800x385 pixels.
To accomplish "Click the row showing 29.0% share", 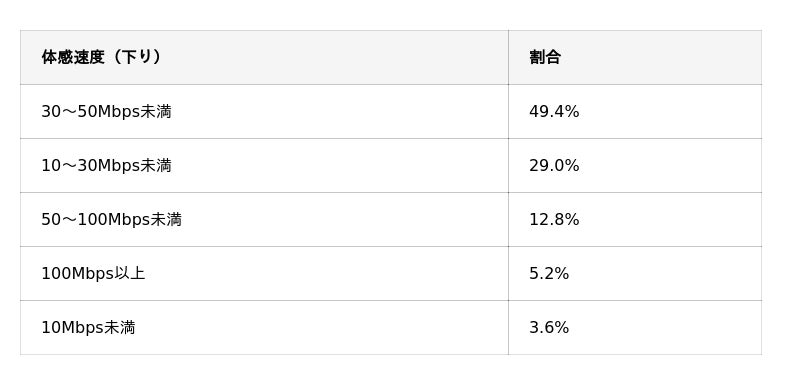I will coord(391,166).
